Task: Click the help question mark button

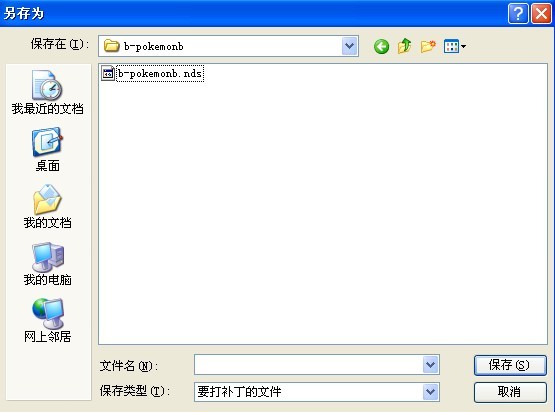Action: pyautogui.click(x=518, y=14)
